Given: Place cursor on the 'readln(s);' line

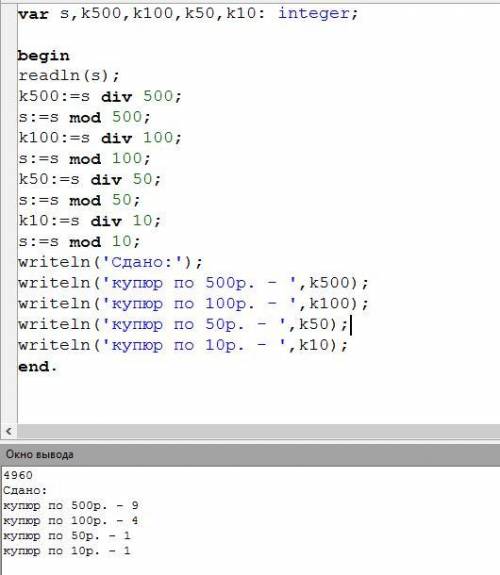Looking at the screenshot, I should 69,76.
